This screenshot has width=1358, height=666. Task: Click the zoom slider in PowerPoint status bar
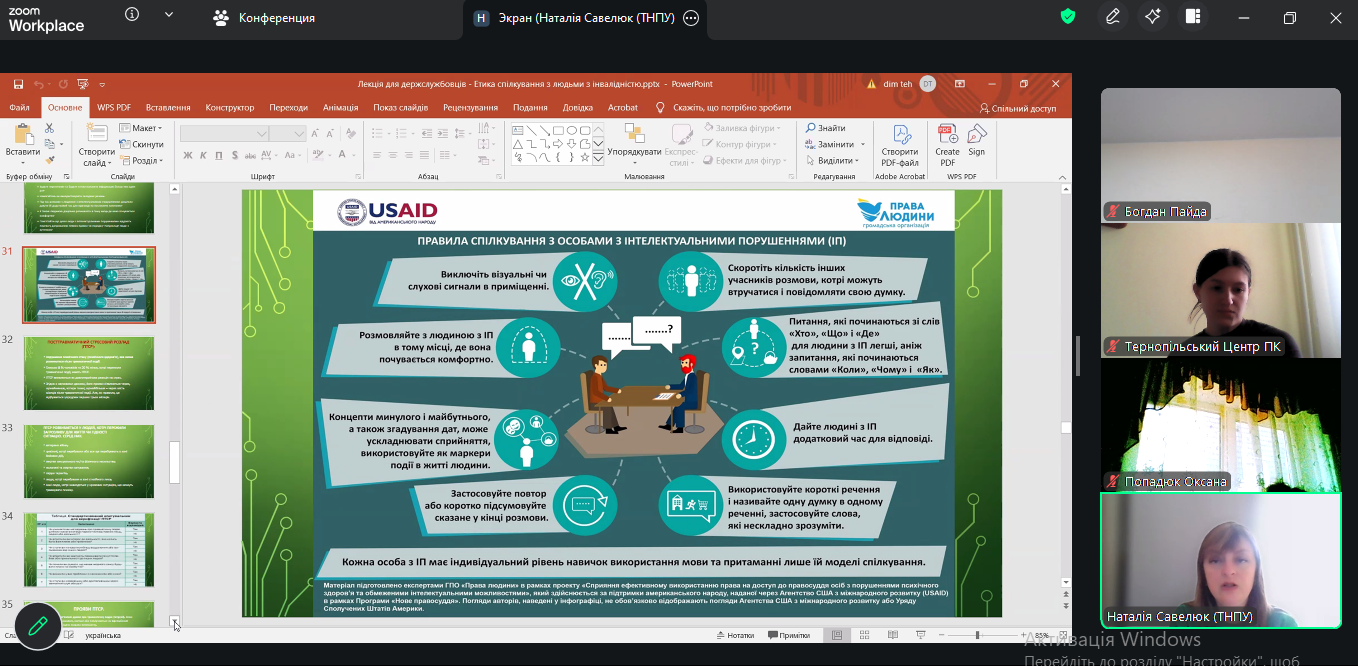tap(977, 635)
